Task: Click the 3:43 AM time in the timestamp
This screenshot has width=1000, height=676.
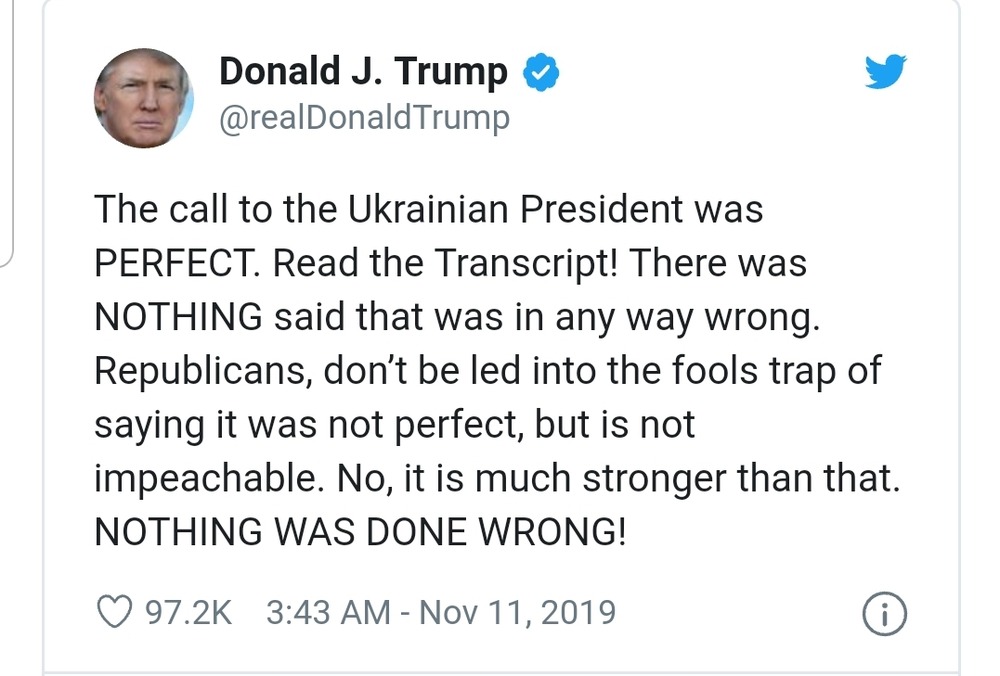Action: pos(327,612)
